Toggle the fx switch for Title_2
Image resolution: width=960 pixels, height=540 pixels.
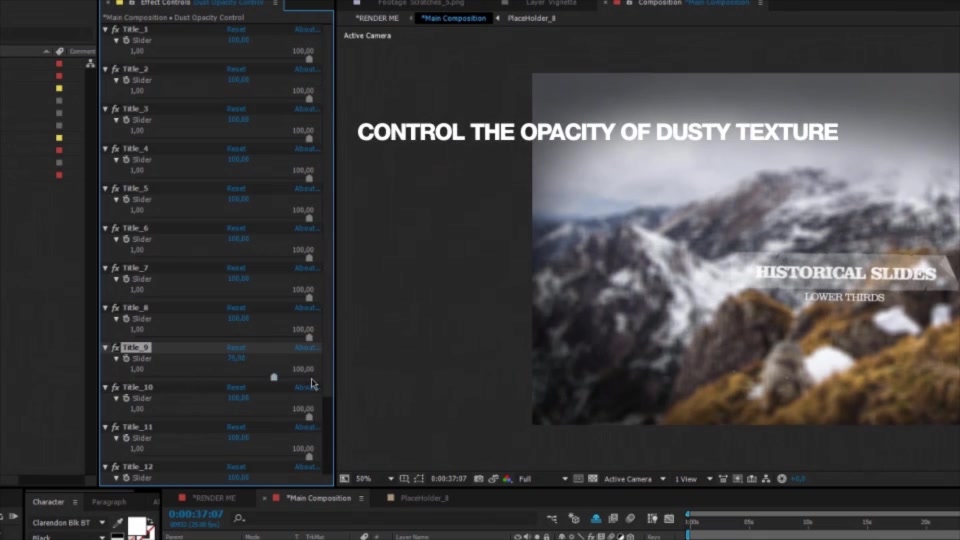[115, 69]
